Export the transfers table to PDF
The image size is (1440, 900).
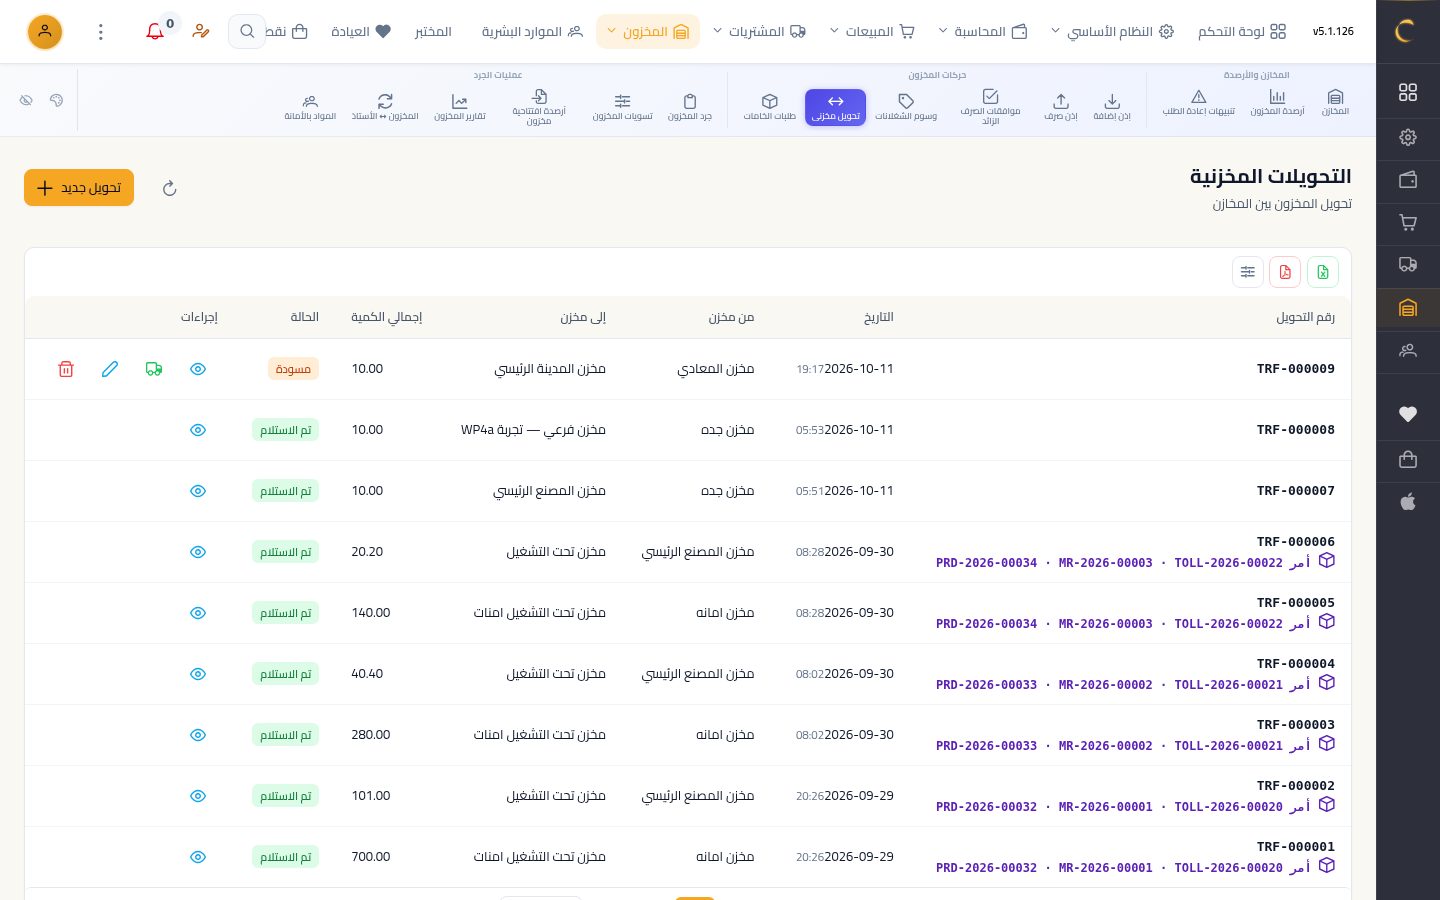[1285, 272]
